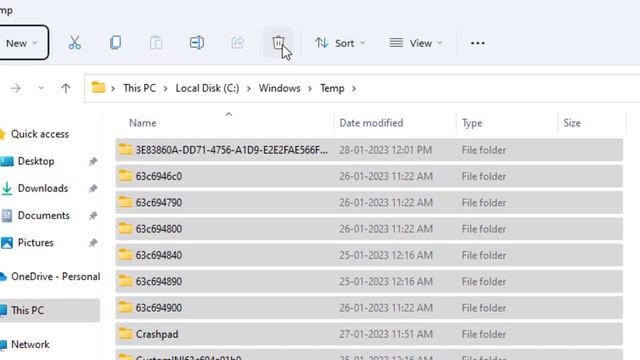Select folder 63c694790
Viewport: 640px width, 360px height.
(x=369, y=202)
